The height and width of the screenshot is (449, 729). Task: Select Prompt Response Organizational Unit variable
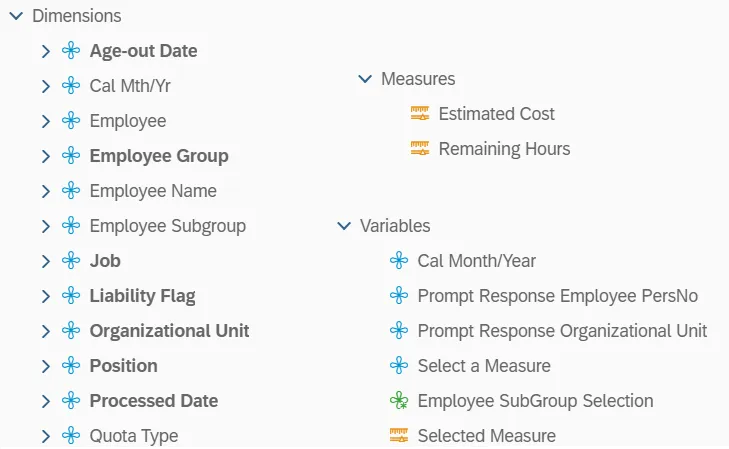[x=562, y=331]
